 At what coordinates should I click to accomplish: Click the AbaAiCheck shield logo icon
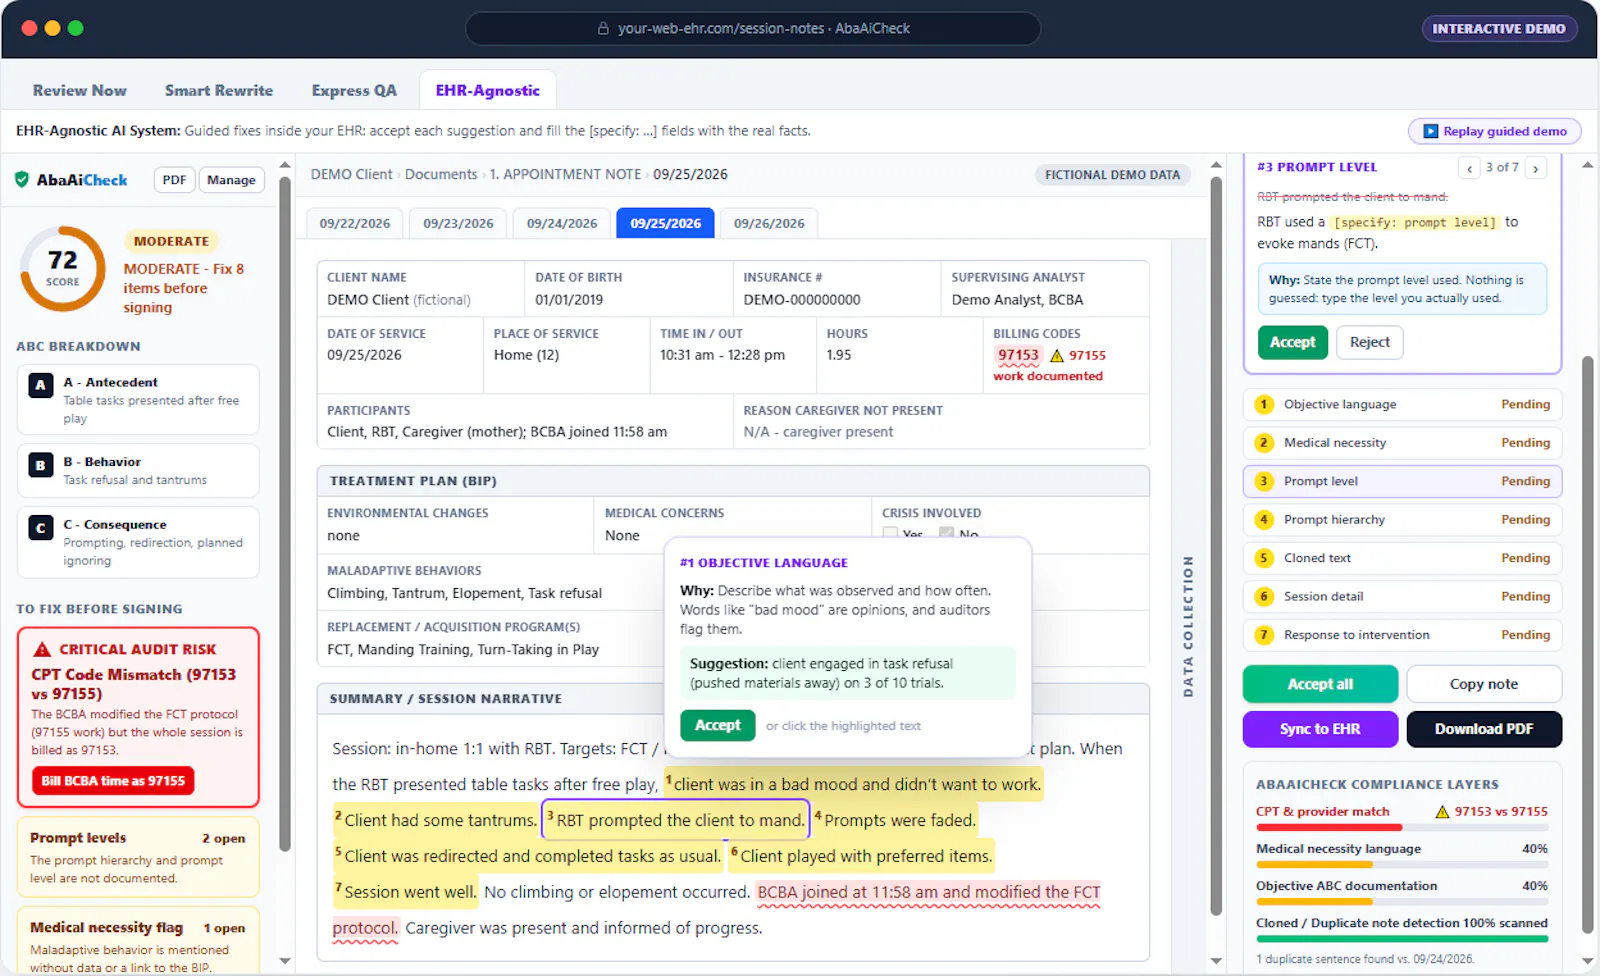pyautogui.click(x=22, y=180)
